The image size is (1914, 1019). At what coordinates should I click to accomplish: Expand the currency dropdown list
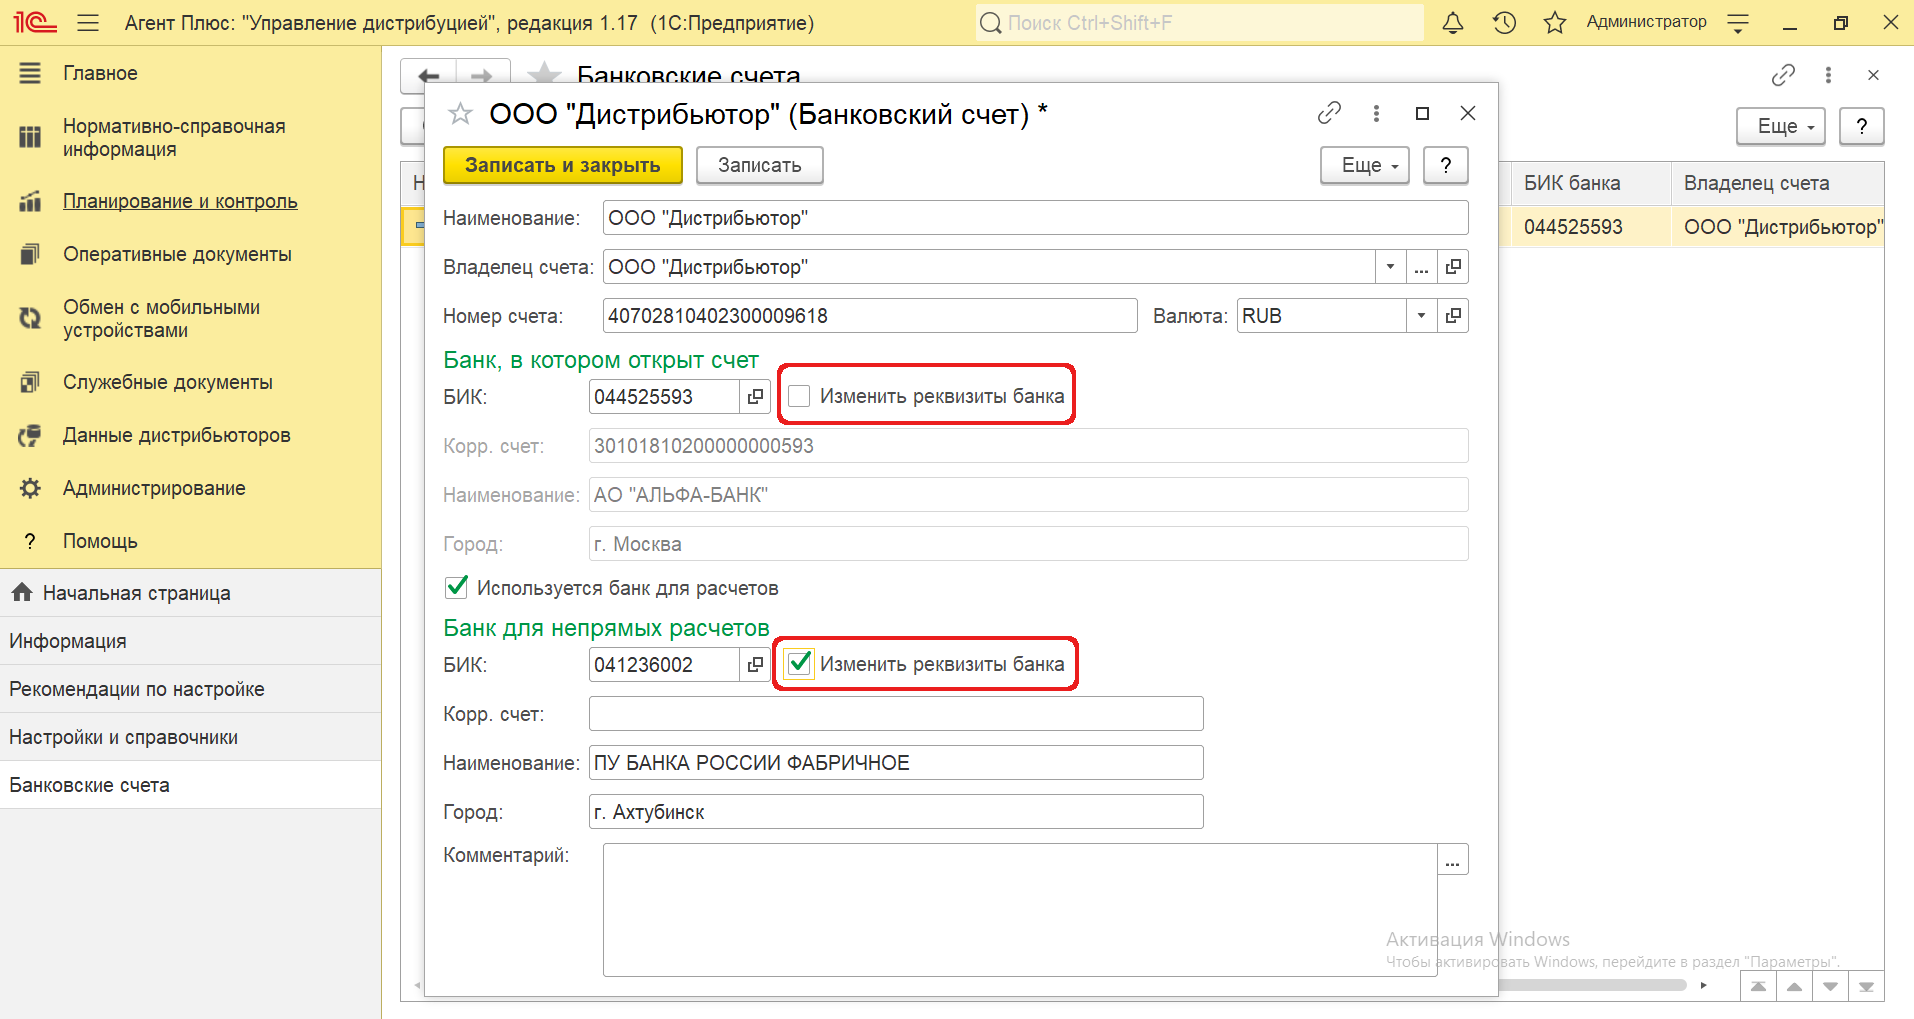click(x=1421, y=316)
